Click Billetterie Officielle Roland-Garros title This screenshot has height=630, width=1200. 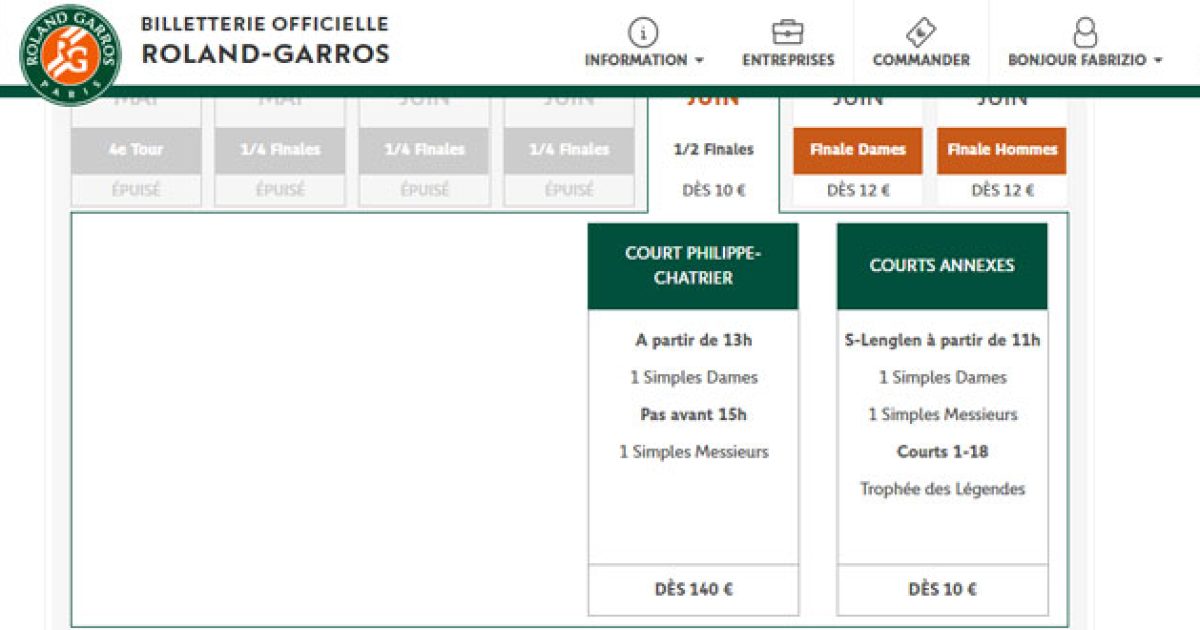coord(265,40)
